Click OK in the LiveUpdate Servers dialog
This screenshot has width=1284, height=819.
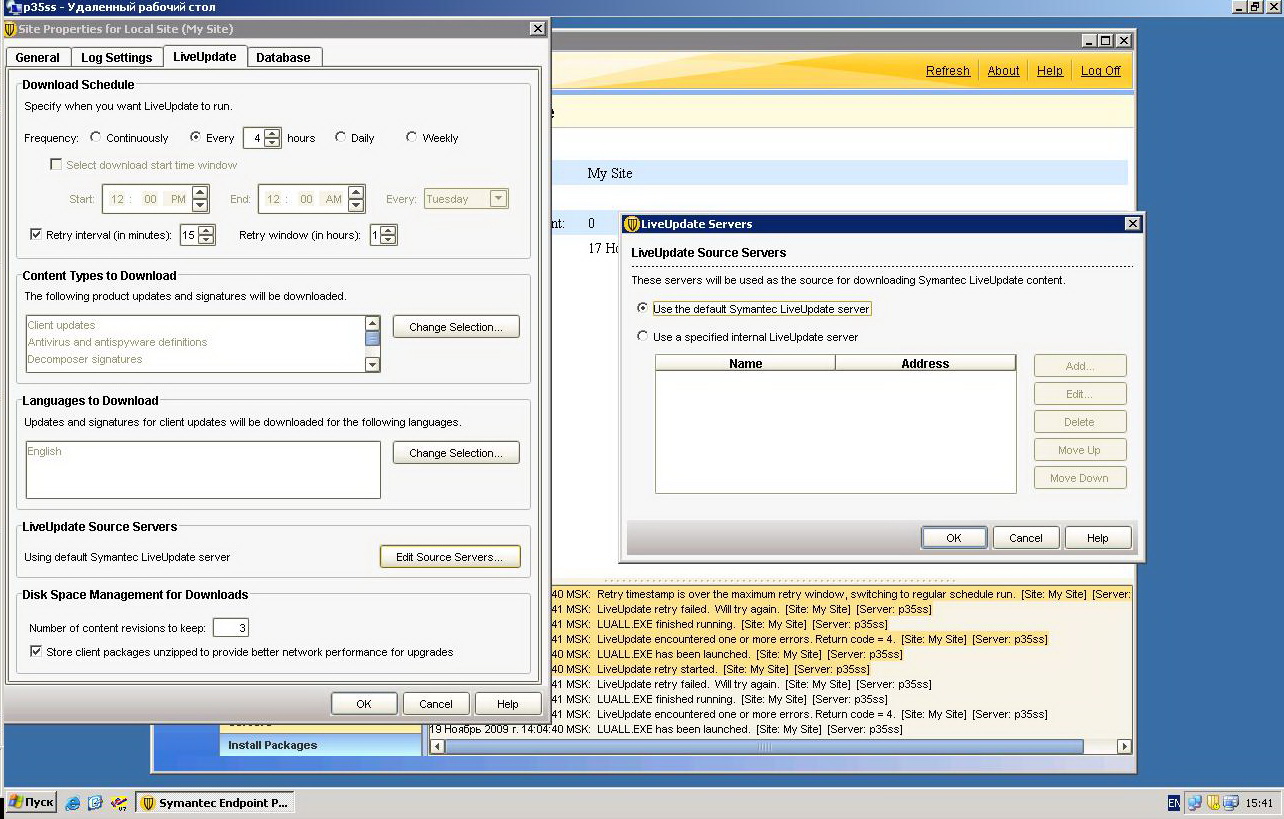954,538
